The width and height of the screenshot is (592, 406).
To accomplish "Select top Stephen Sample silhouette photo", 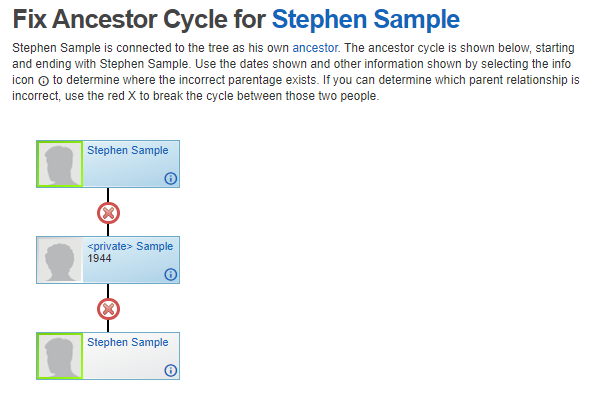I will tap(60, 164).
